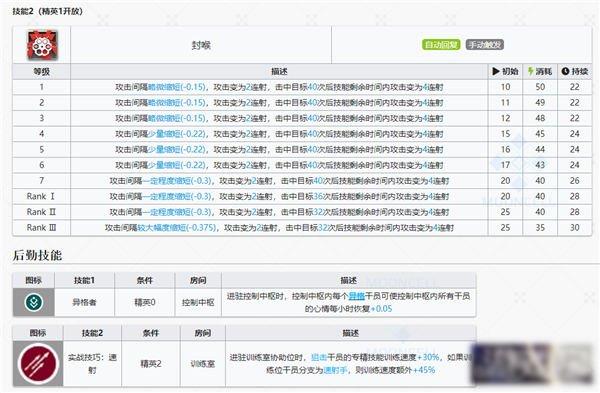Click 一定程度缩短(-0.3) in level 7 row
This screenshot has height=393, width=600.
pos(177,181)
